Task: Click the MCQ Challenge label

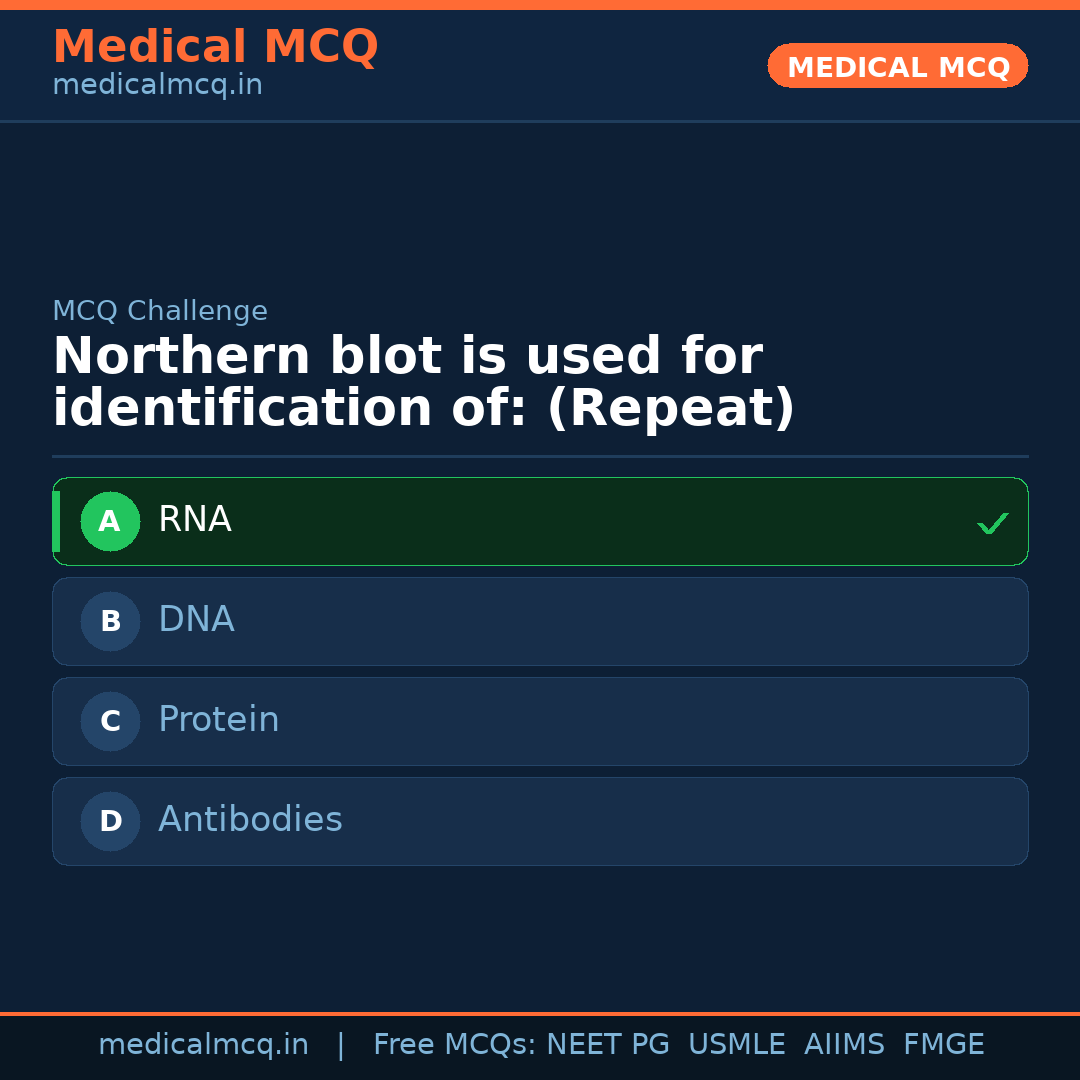Action: click(x=160, y=311)
